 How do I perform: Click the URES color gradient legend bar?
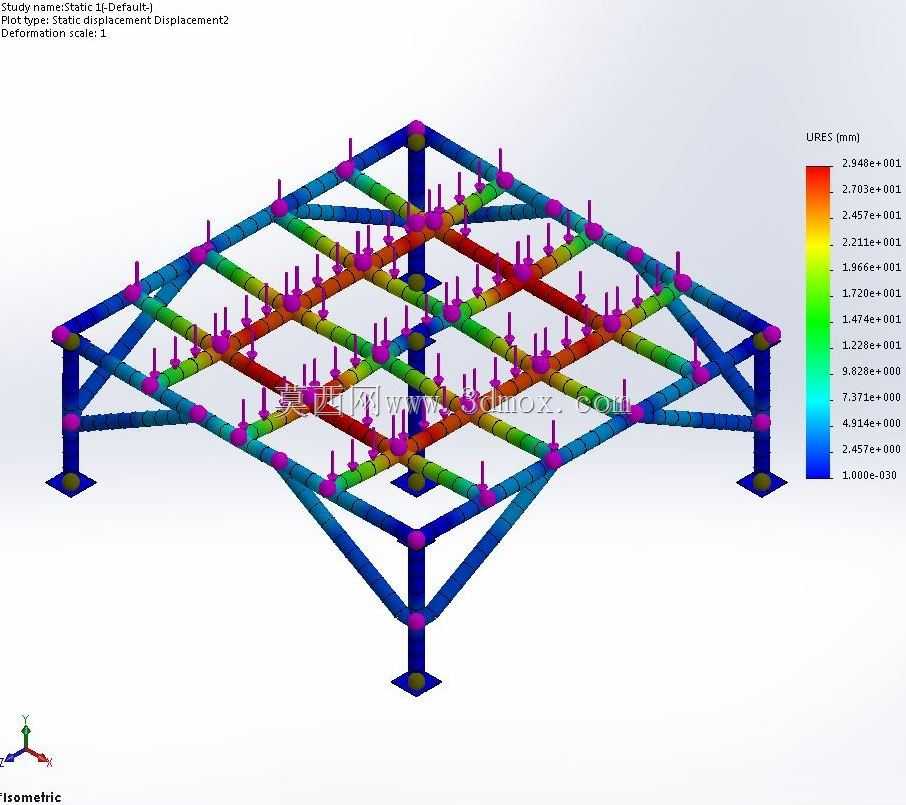pyautogui.click(x=818, y=322)
